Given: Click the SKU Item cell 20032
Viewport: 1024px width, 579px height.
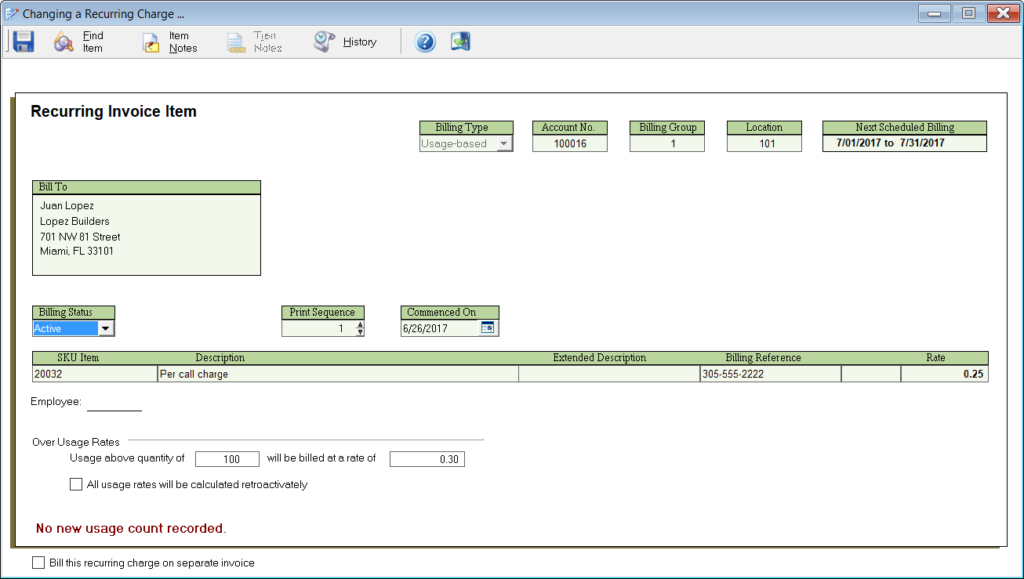Looking at the screenshot, I should [x=94, y=374].
